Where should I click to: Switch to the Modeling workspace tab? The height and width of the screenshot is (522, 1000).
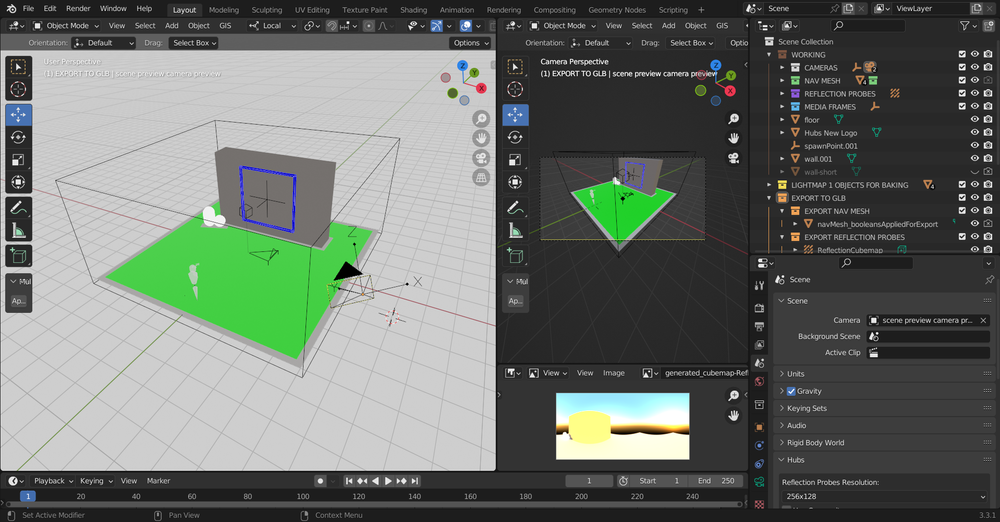[x=224, y=10]
